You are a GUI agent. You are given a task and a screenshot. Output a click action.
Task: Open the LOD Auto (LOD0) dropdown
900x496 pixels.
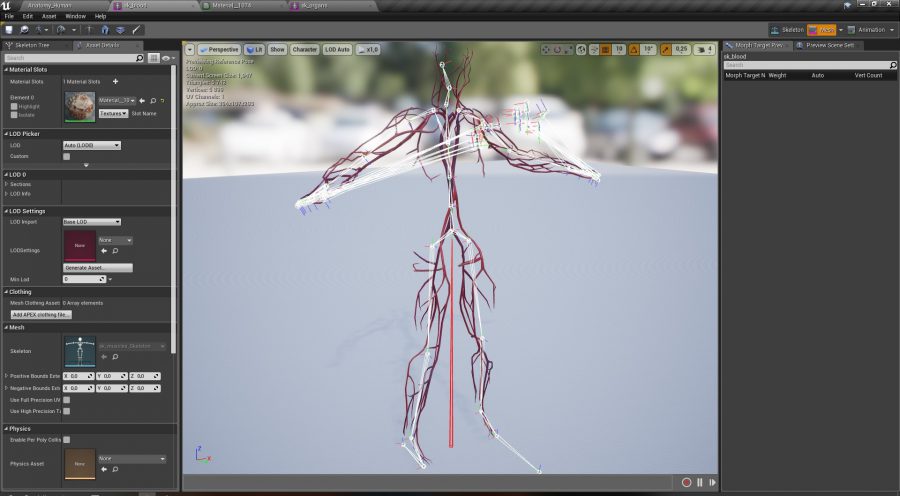click(92, 145)
